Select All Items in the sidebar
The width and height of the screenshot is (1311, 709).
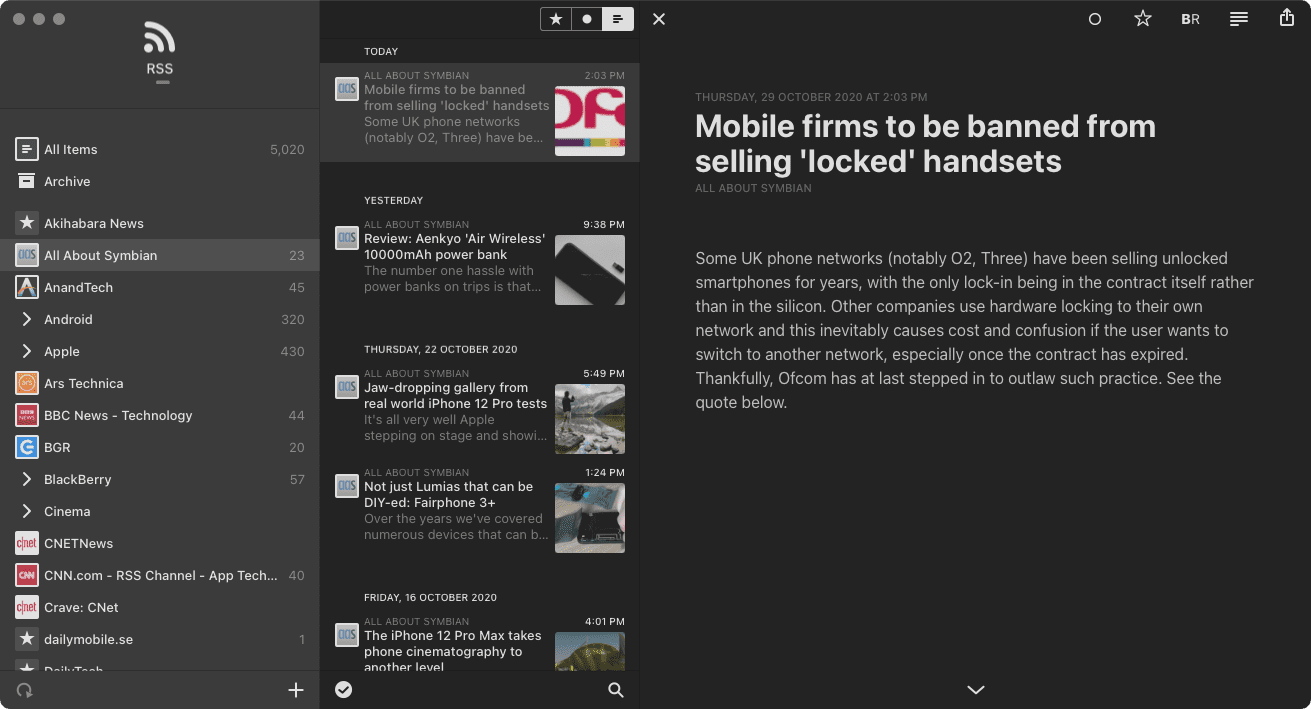pos(160,149)
